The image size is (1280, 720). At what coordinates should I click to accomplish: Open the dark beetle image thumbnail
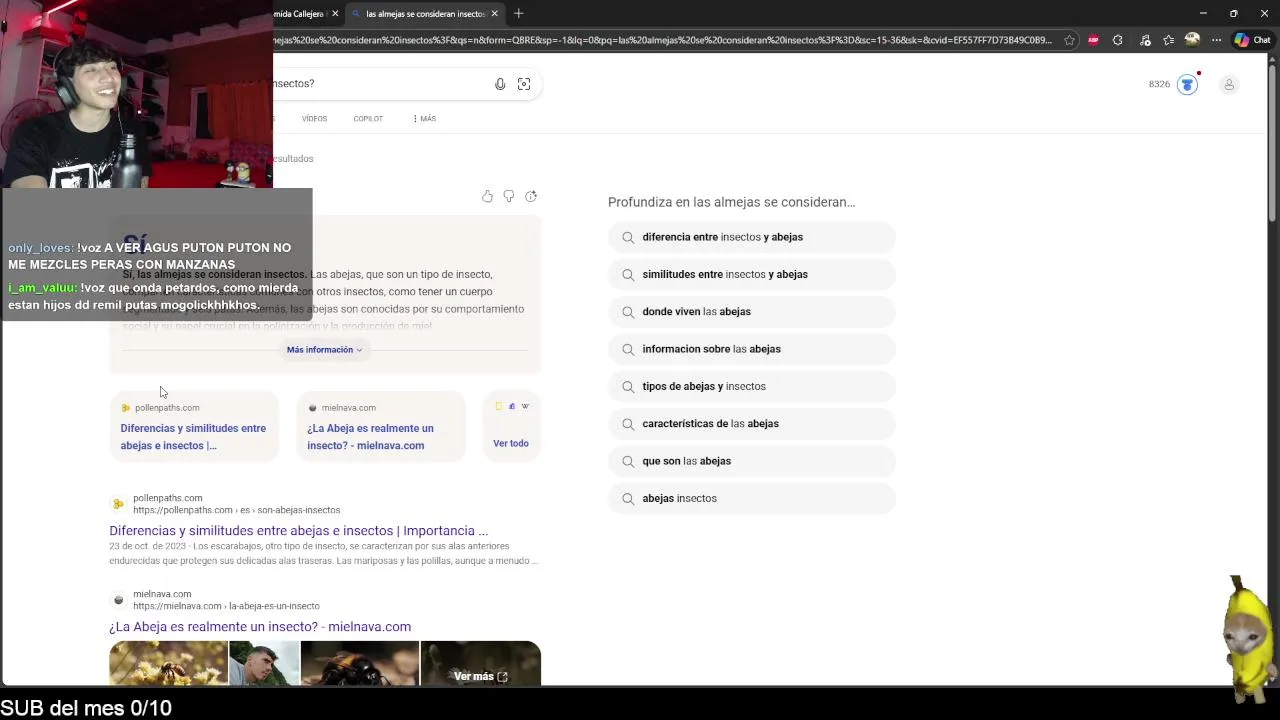tap(360, 663)
